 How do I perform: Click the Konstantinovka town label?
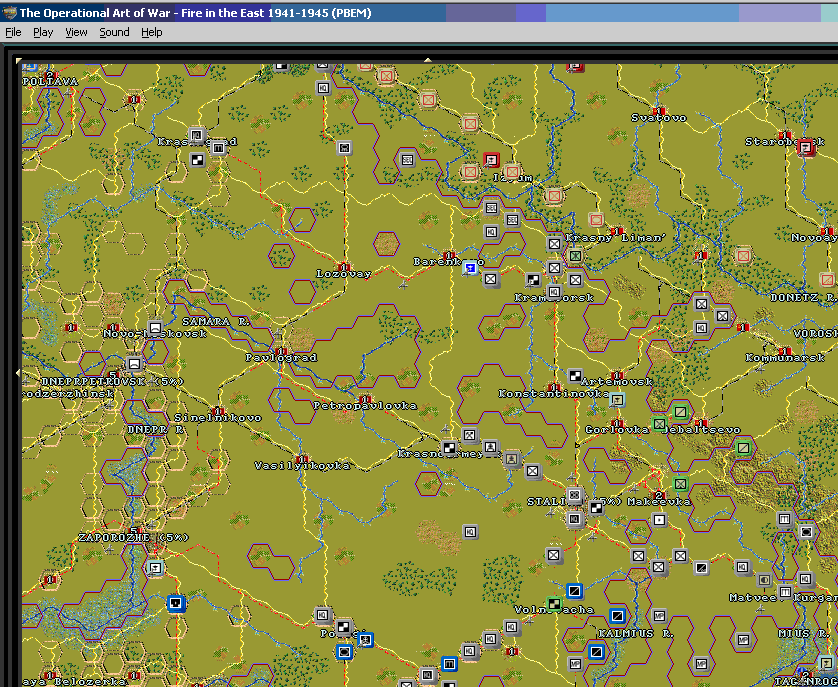point(554,393)
